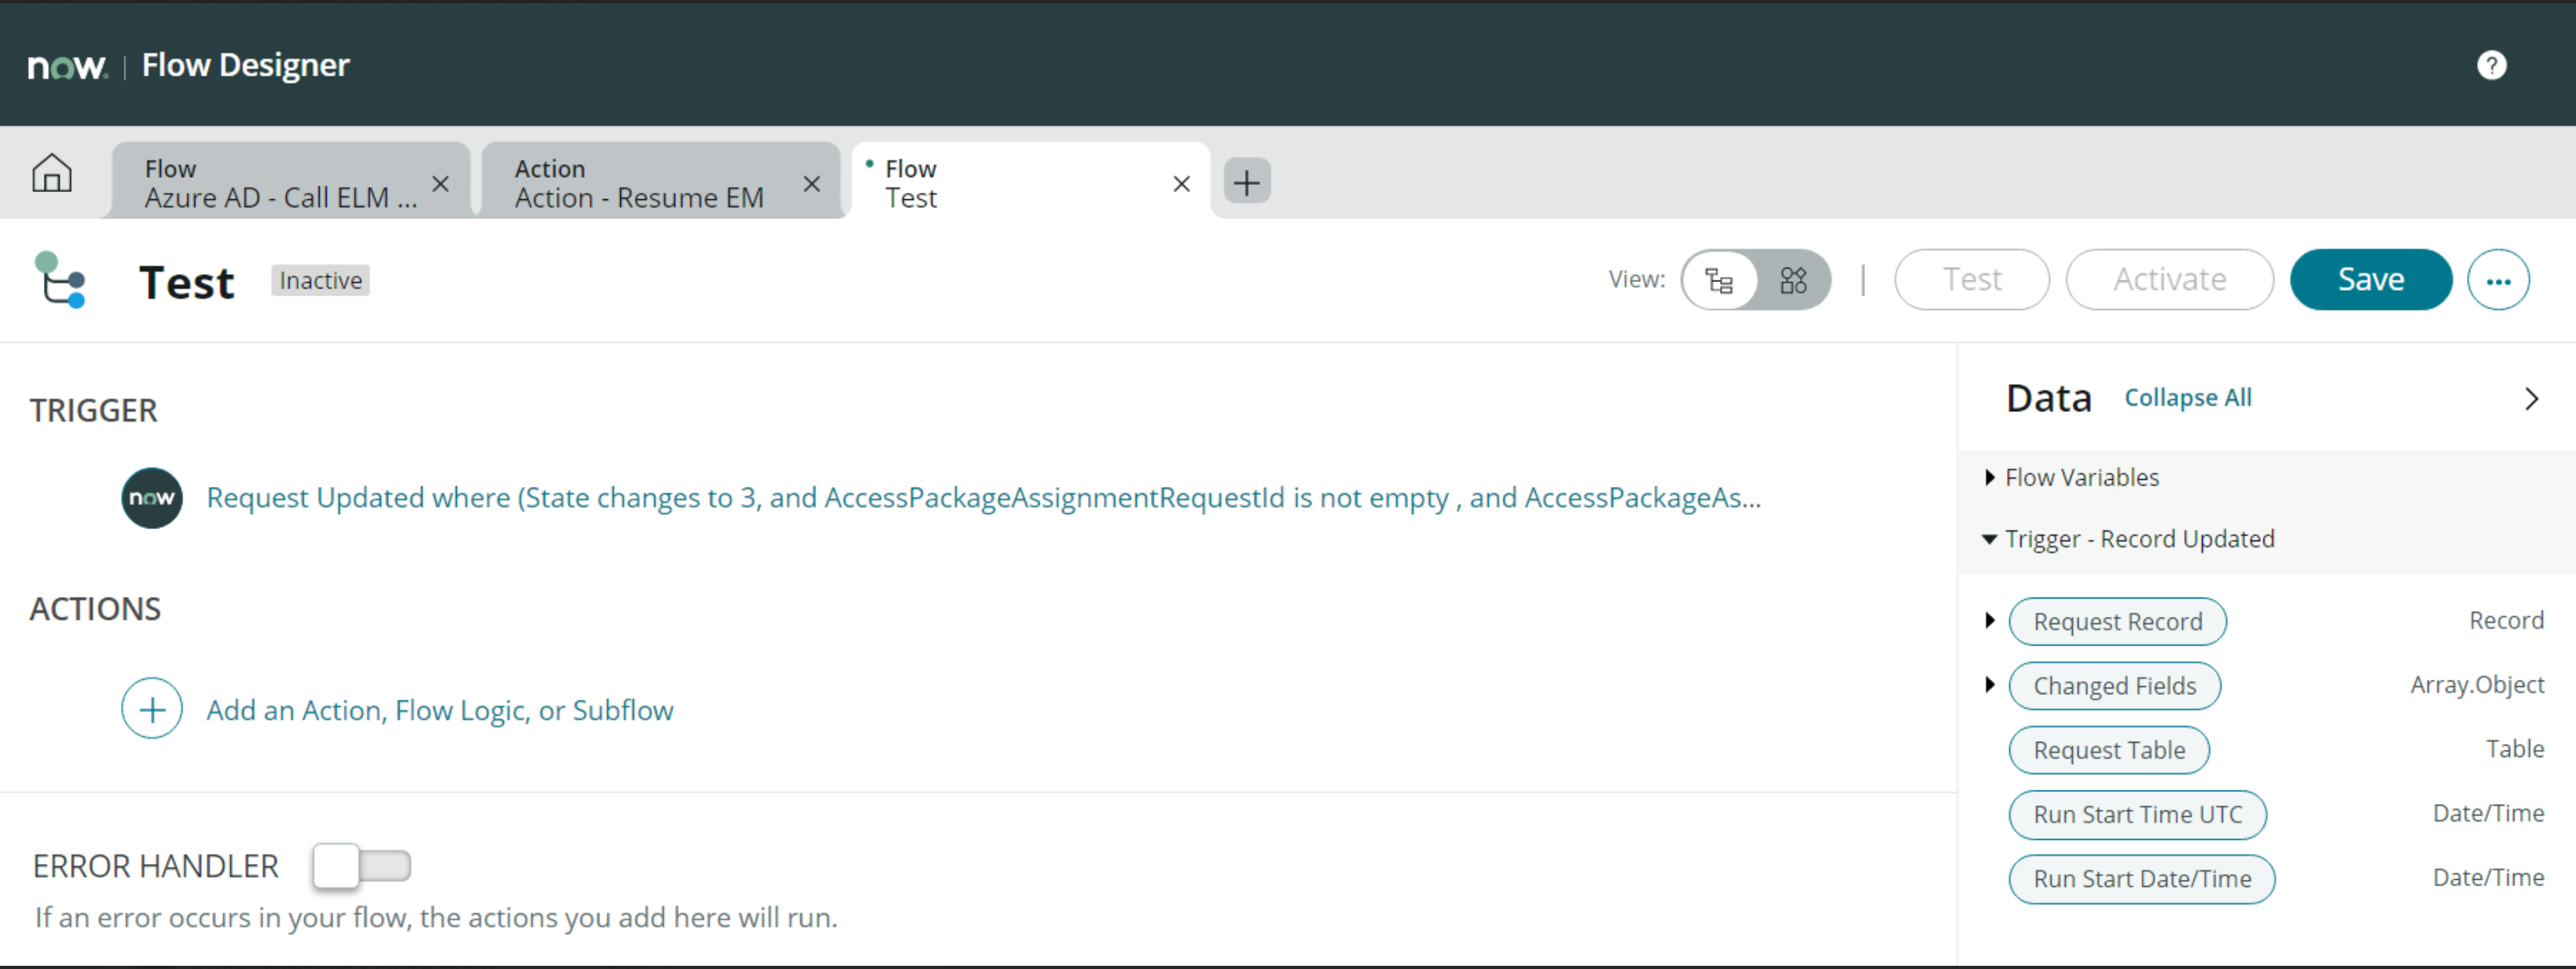Save the flow

pyautogui.click(x=2370, y=280)
